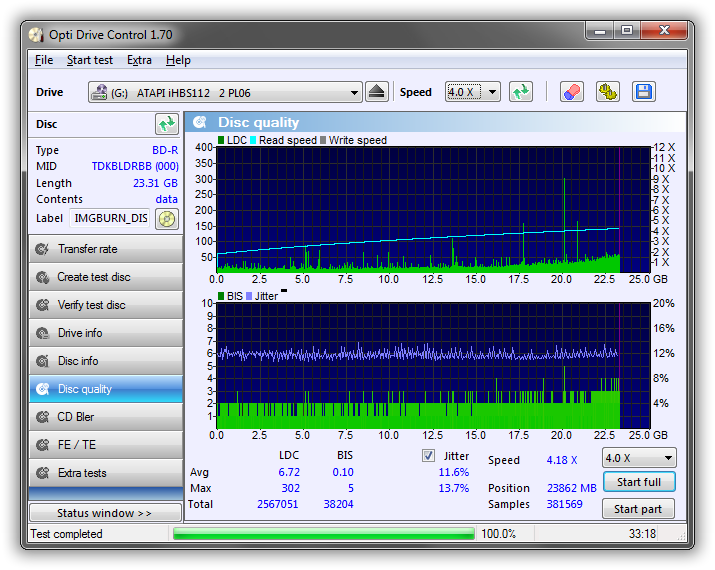Select the FE / TE label

(x=77, y=445)
